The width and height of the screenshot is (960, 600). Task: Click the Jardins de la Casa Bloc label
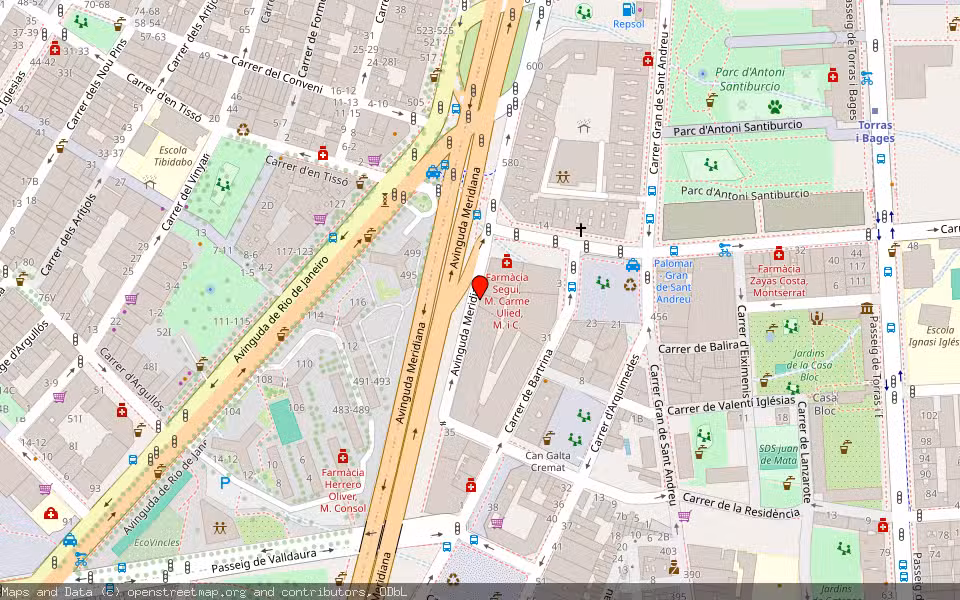coord(809,365)
